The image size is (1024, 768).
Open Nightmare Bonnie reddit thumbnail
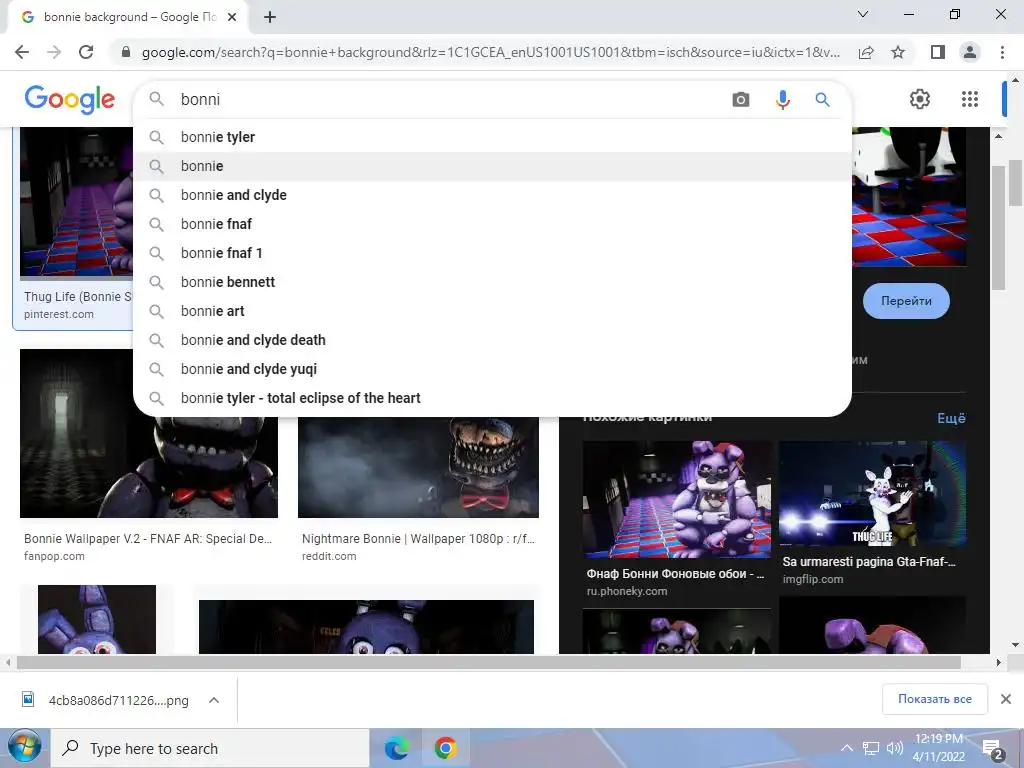click(418, 468)
